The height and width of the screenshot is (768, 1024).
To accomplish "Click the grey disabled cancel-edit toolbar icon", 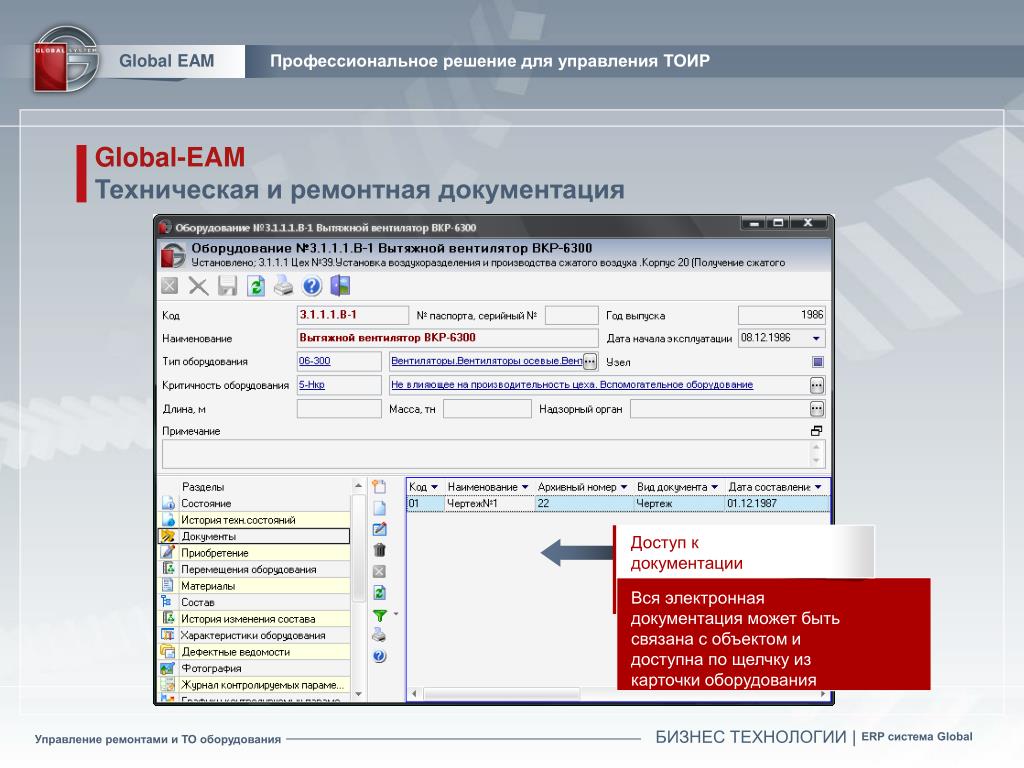I will (170, 286).
